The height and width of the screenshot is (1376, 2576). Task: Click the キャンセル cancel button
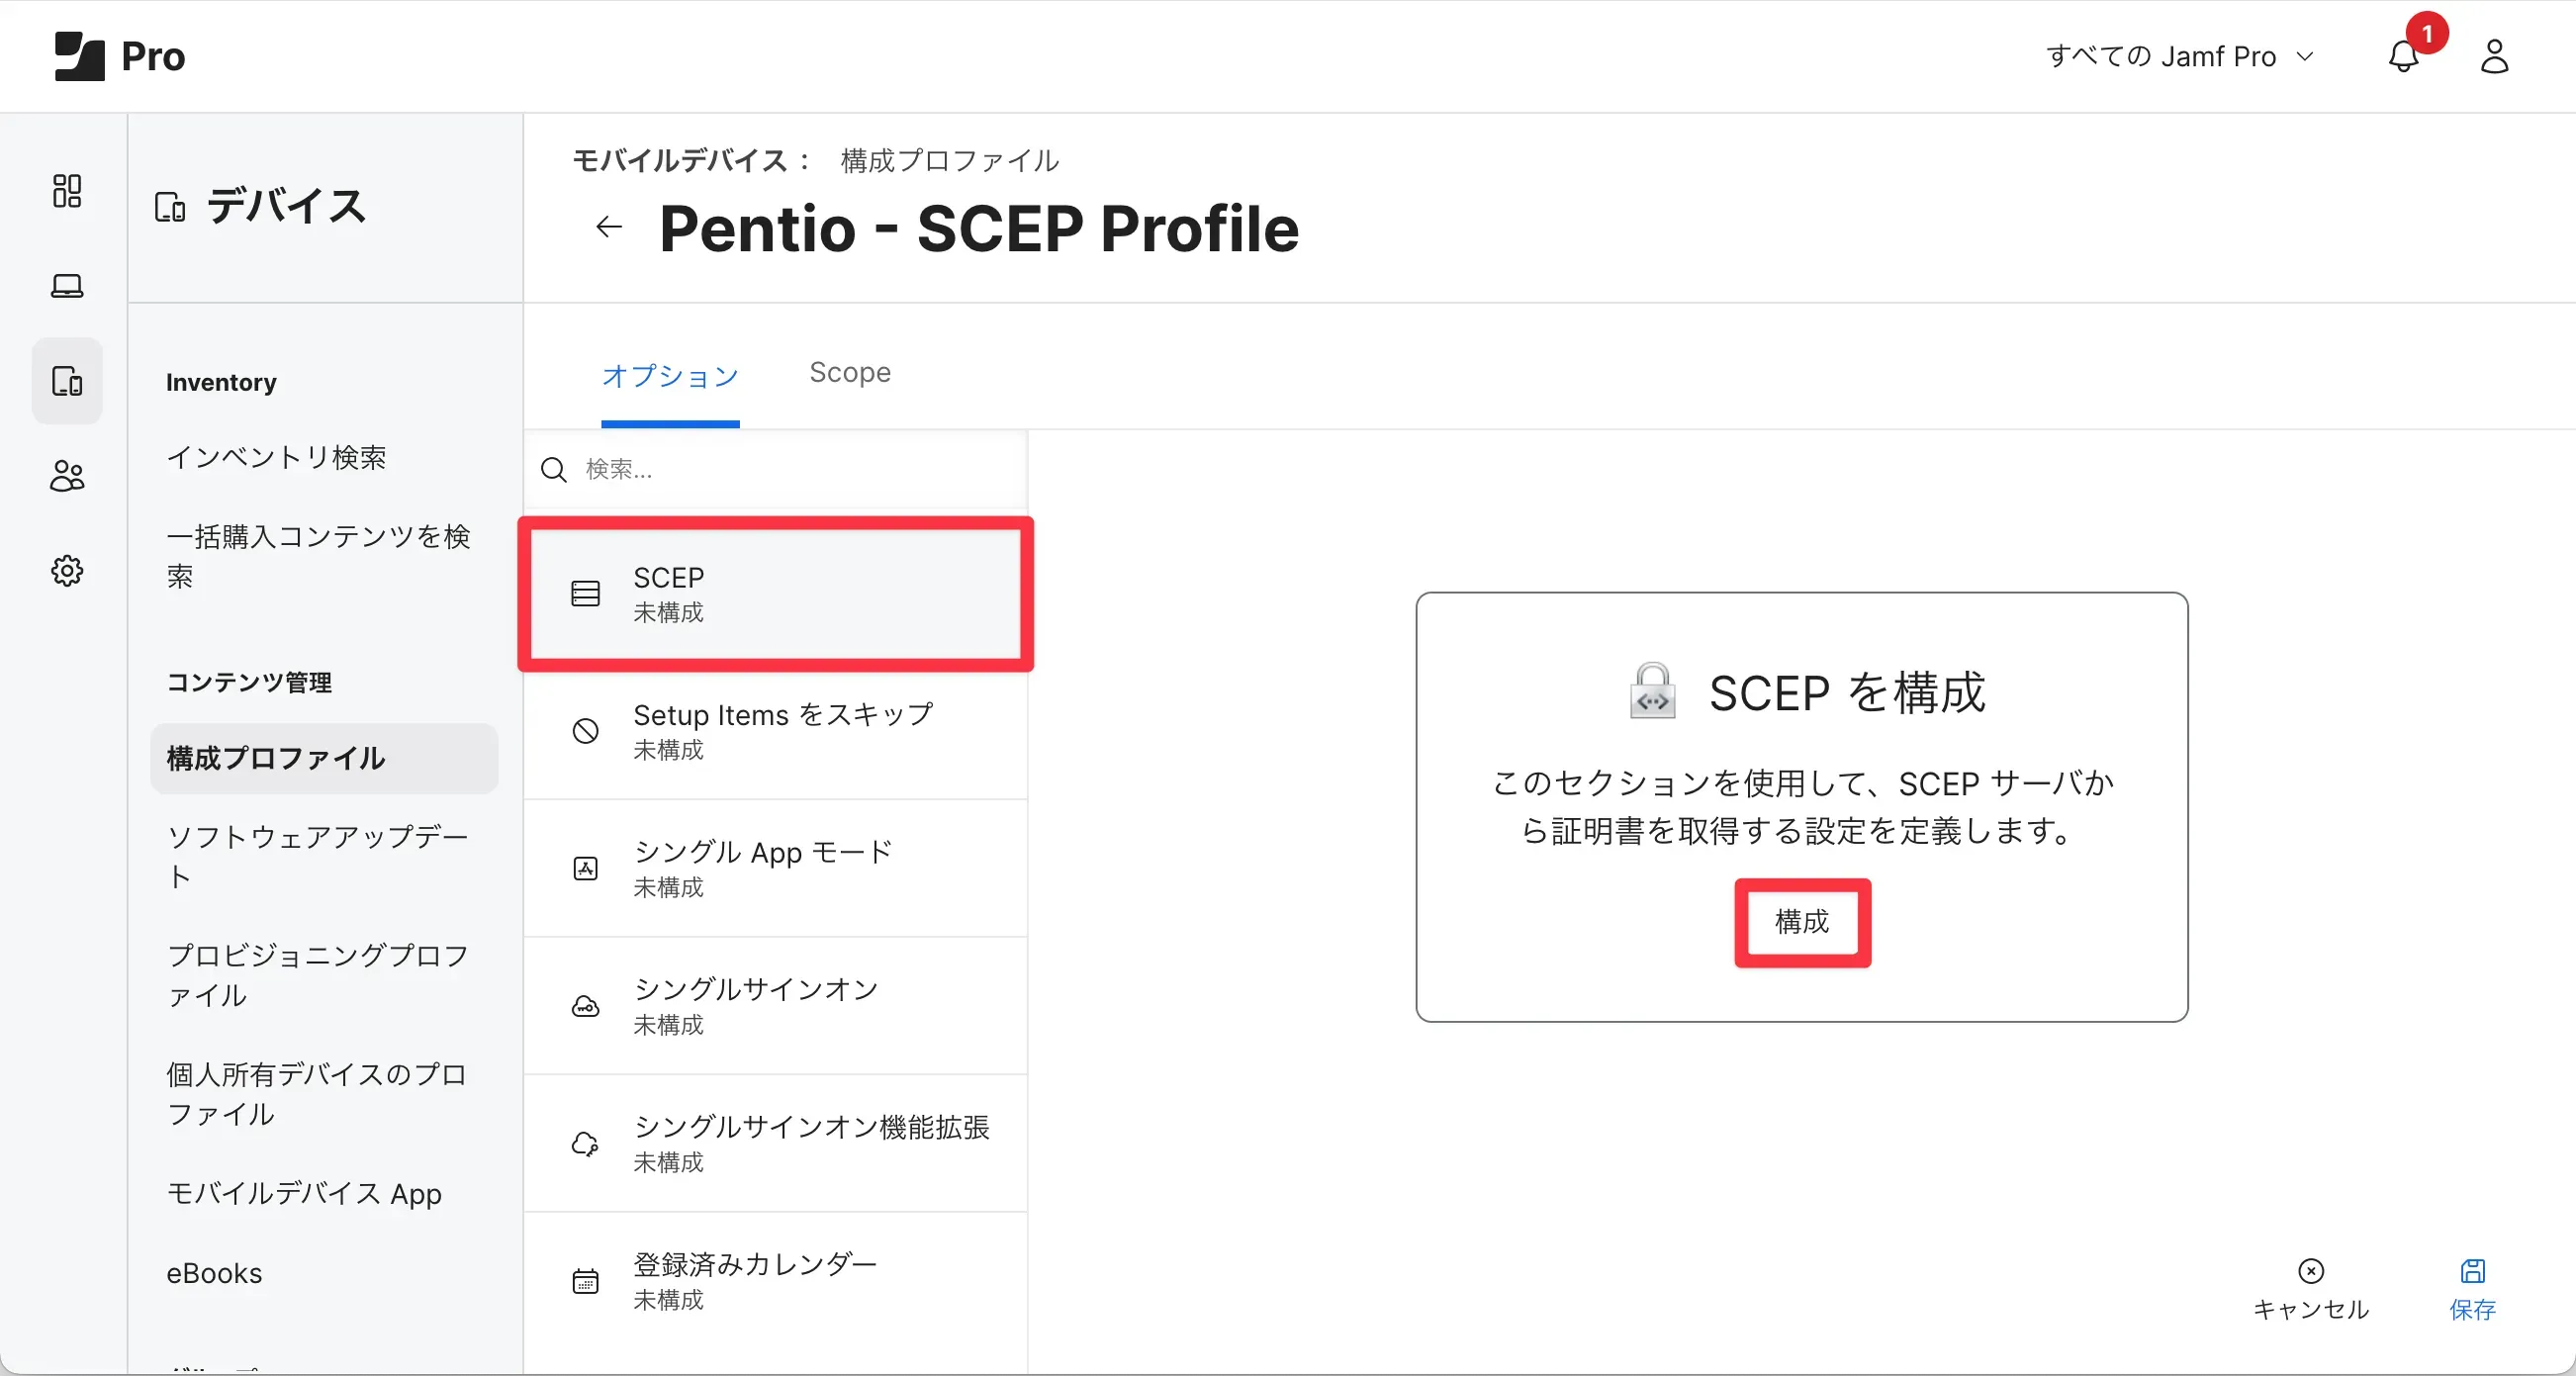point(2310,1289)
